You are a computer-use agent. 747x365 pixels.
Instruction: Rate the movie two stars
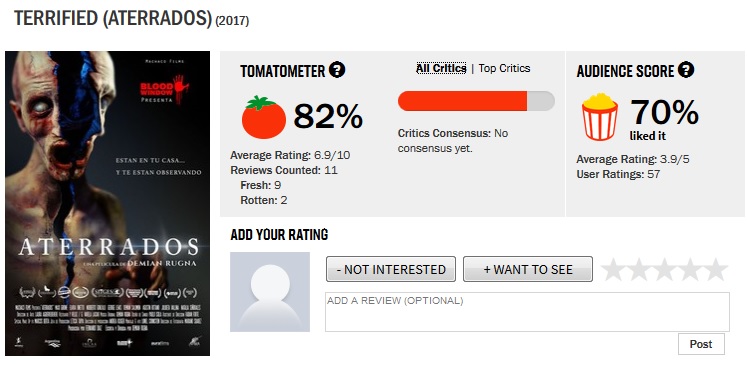pyautogui.click(x=639, y=270)
